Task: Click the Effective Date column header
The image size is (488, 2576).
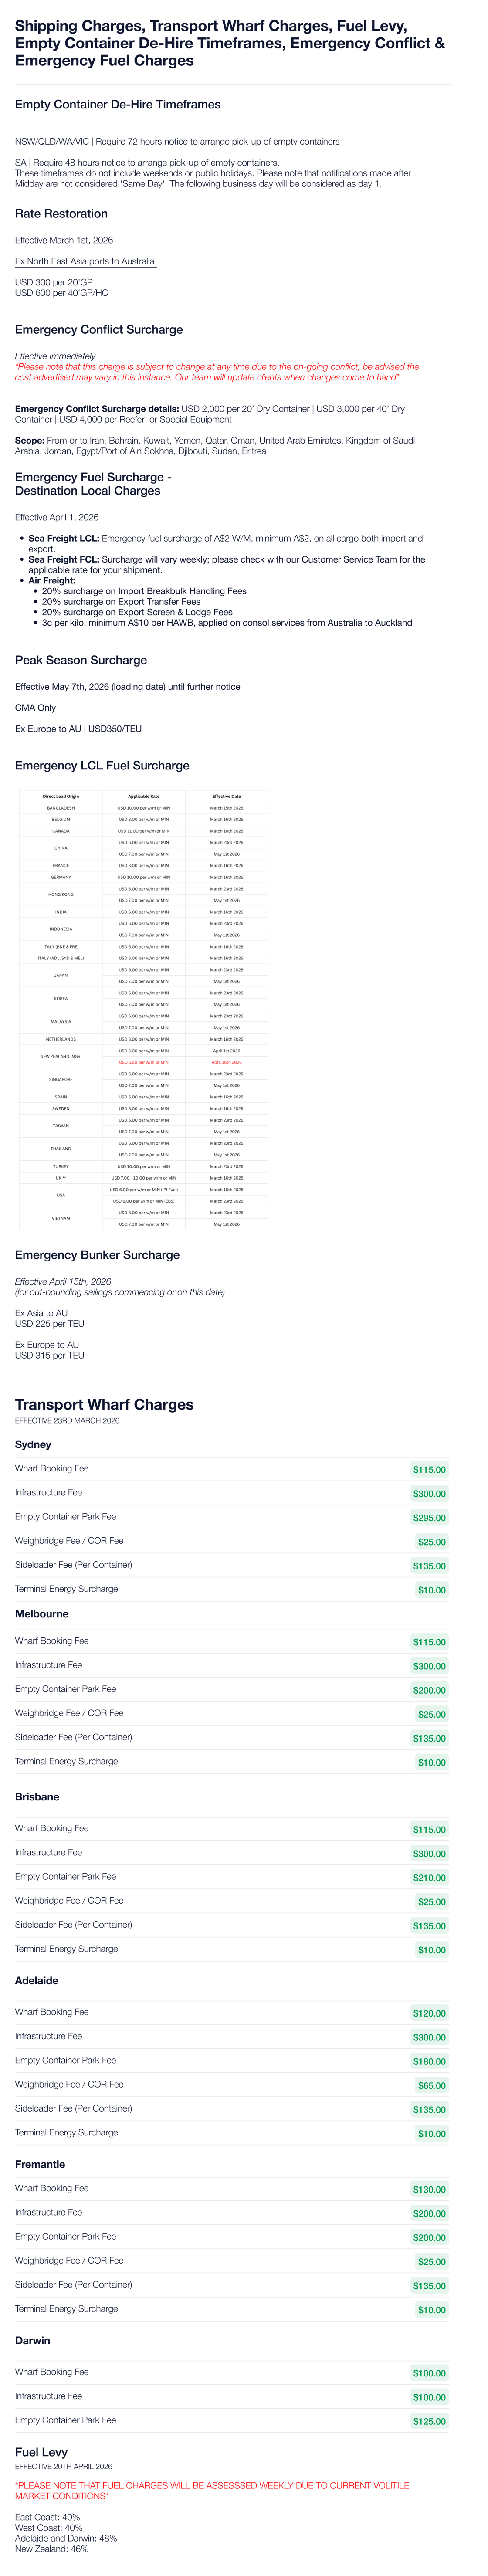Action: point(226,796)
